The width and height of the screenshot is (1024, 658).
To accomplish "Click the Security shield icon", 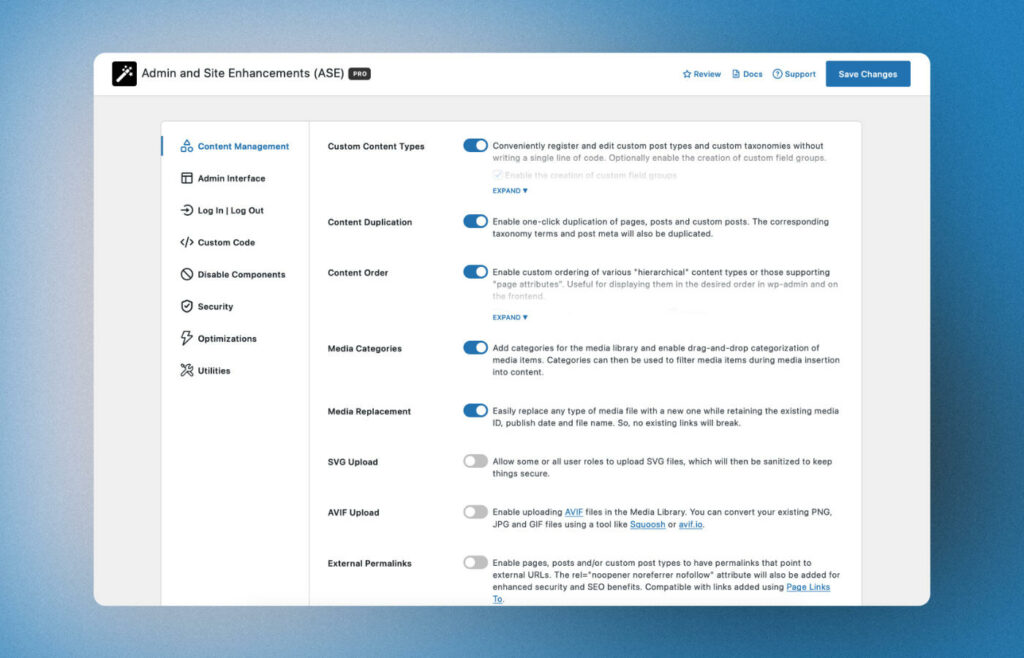I will (x=184, y=306).
